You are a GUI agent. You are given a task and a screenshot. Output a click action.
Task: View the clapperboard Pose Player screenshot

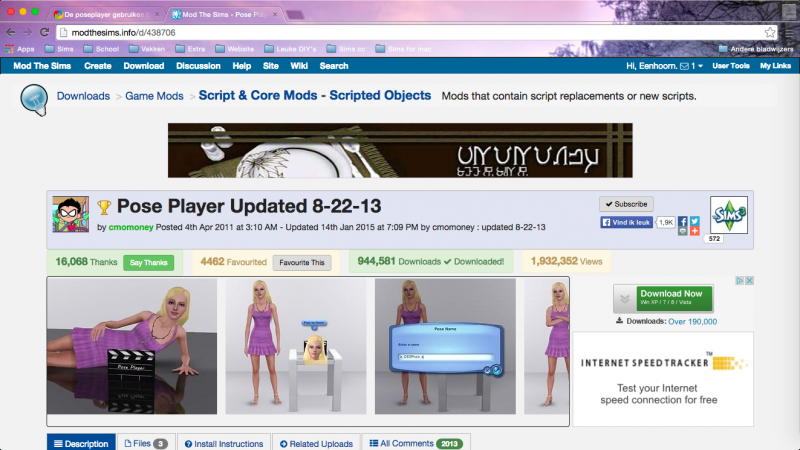pyautogui.click(x=132, y=346)
